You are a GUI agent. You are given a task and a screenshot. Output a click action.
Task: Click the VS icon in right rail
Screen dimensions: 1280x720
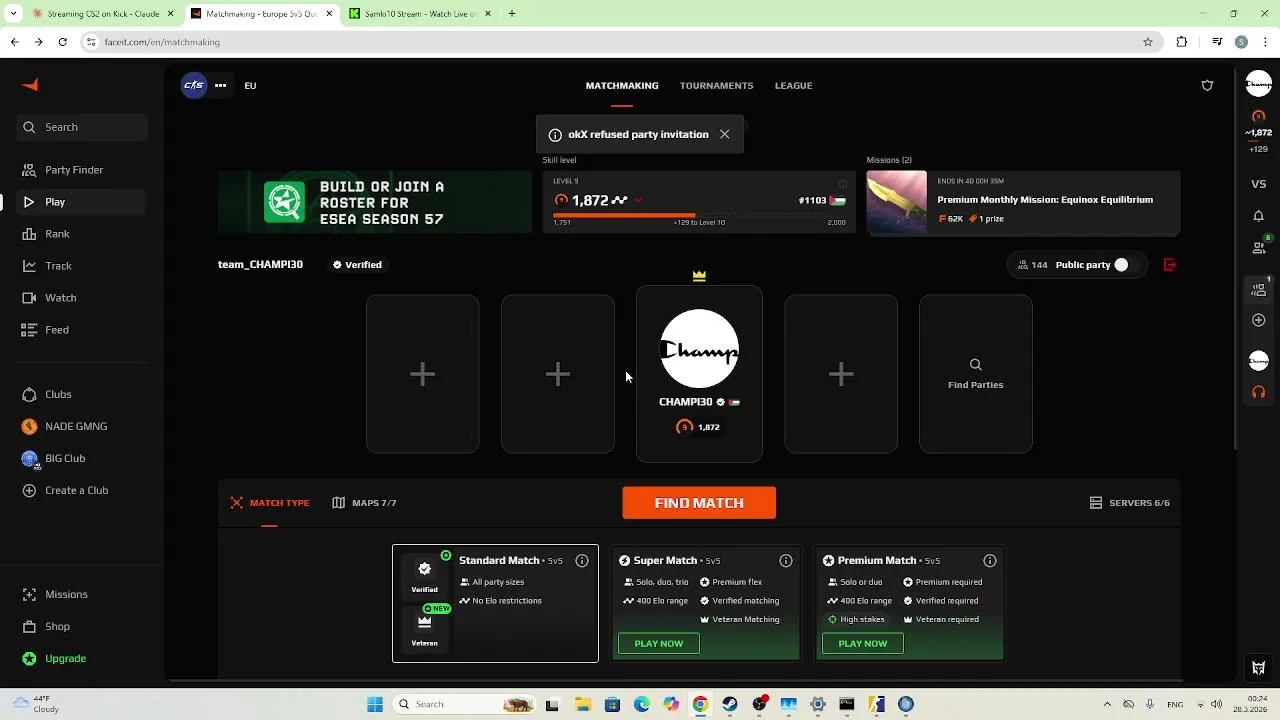coord(1259,184)
